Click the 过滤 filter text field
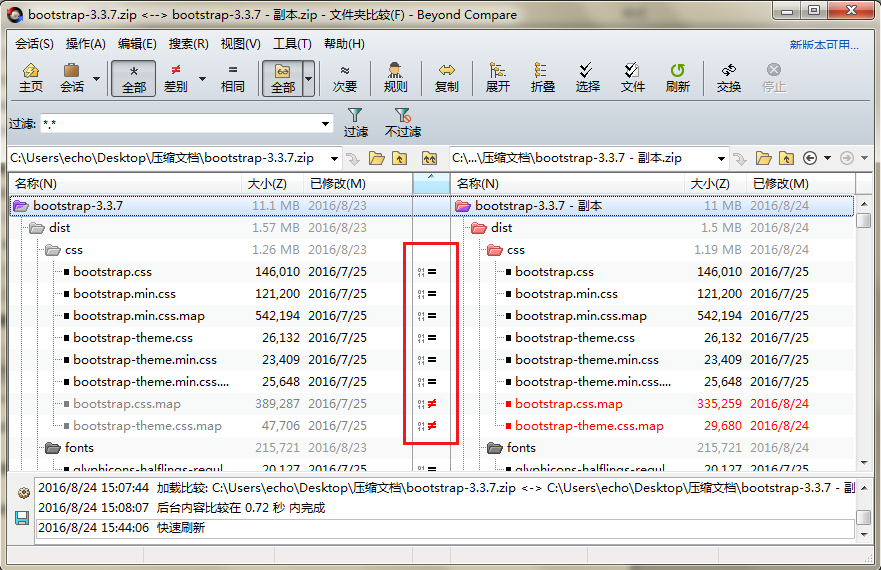This screenshot has width=881, height=570. click(180, 124)
